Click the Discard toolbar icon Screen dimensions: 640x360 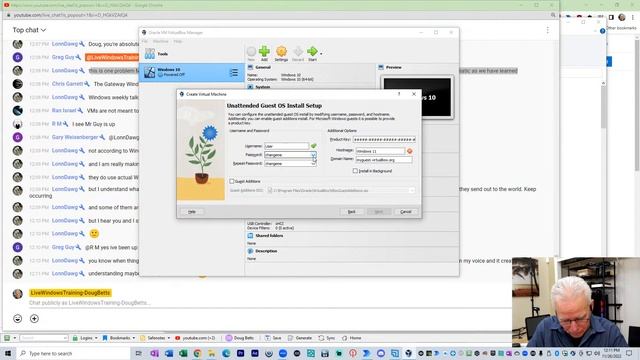[298, 51]
